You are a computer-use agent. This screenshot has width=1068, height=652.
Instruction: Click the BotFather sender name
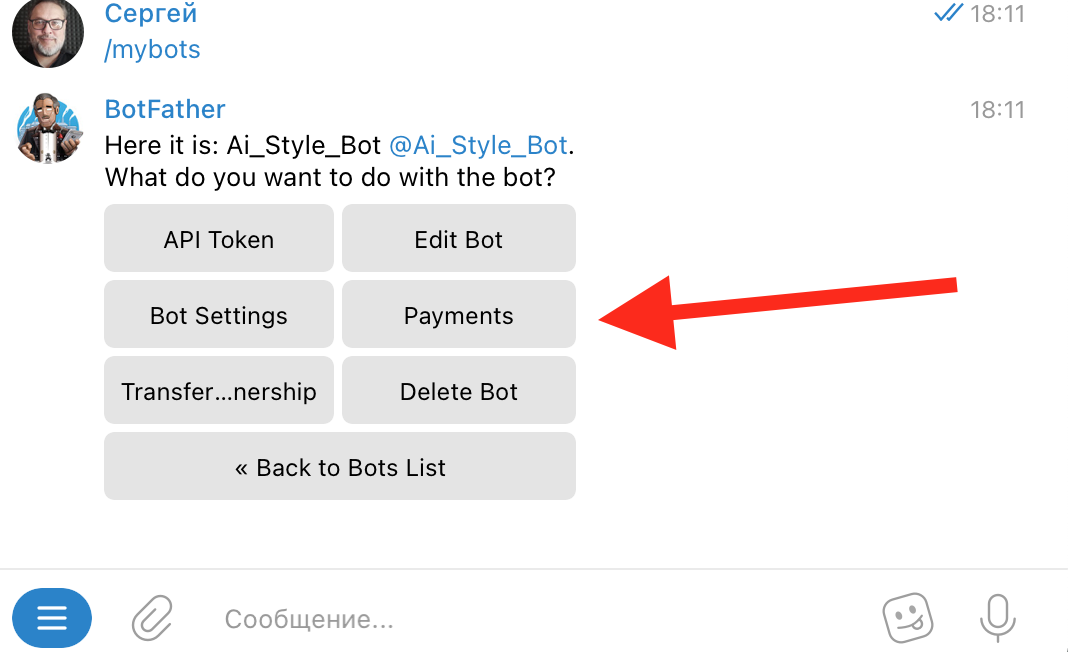(165, 109)
